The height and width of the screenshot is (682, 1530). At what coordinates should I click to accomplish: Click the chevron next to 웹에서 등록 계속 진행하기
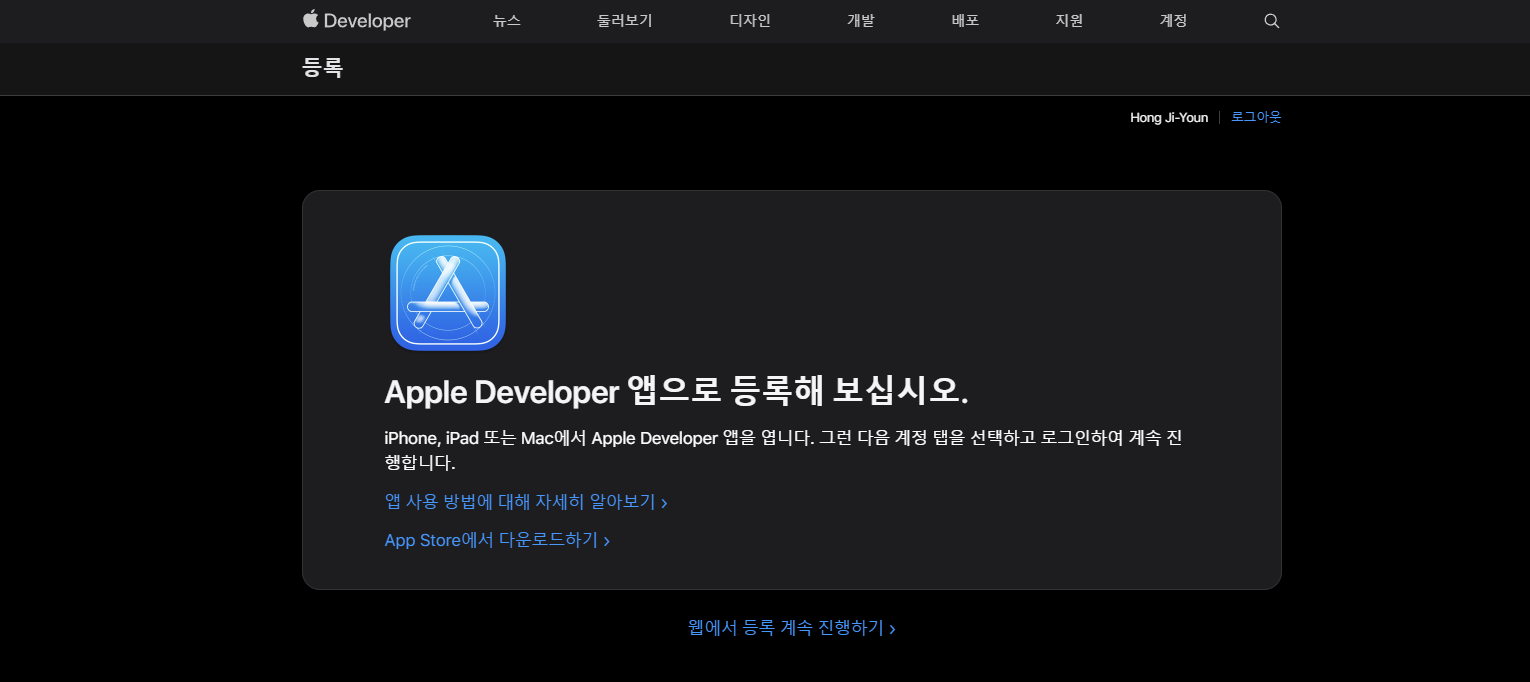893,628
